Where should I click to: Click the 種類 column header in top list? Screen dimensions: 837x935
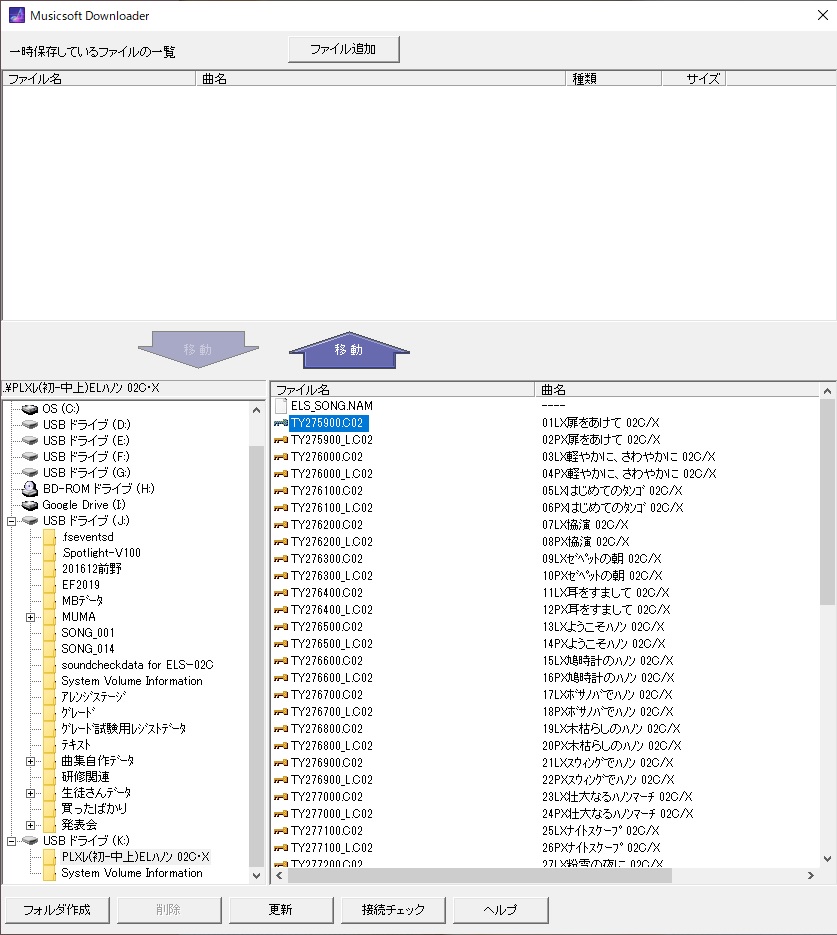coord(585,78)
